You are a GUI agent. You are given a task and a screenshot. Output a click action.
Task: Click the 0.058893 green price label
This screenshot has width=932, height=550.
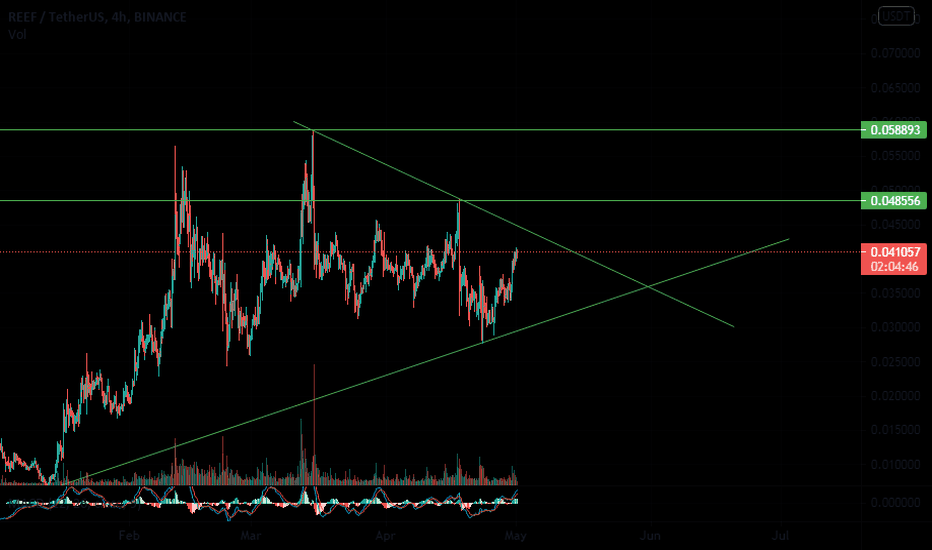(x=893, y=130)
